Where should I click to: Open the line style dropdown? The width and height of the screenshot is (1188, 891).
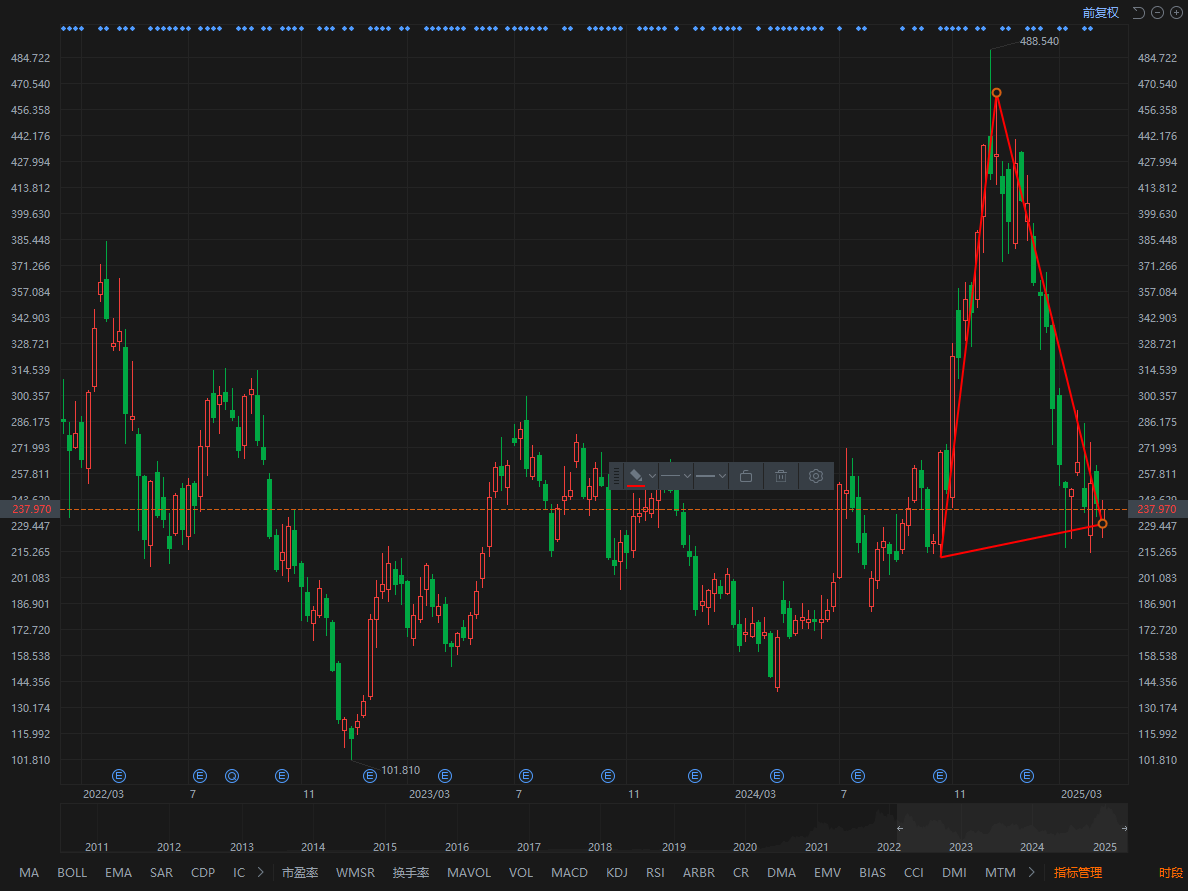(x=676, y=476)
